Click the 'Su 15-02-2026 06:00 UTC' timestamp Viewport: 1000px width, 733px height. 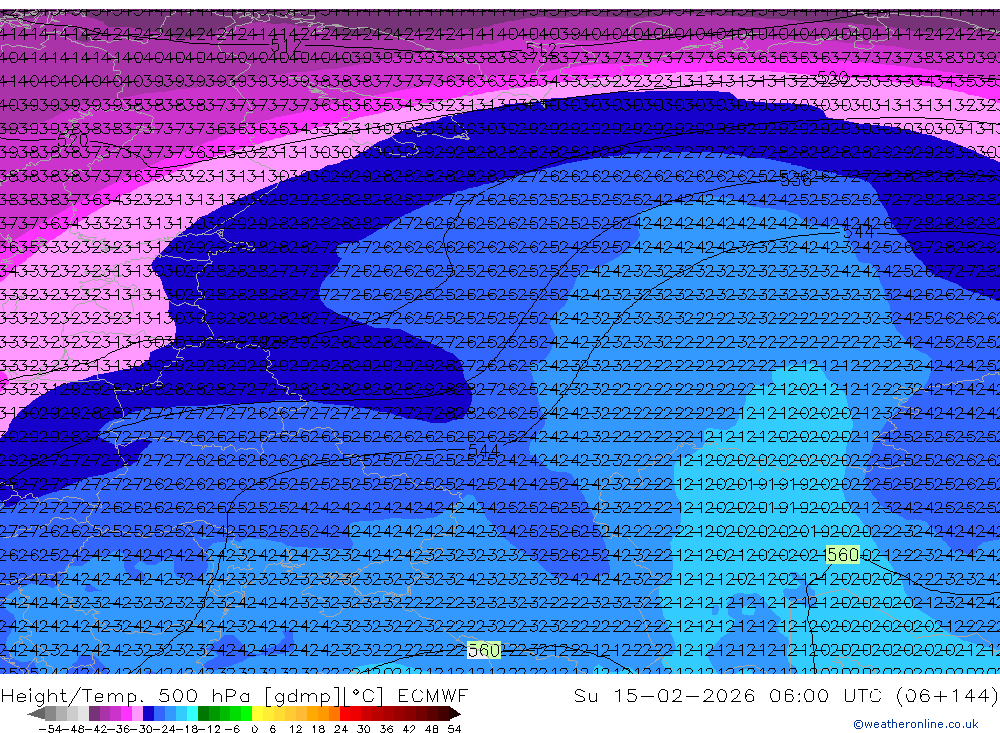[728, 695]
